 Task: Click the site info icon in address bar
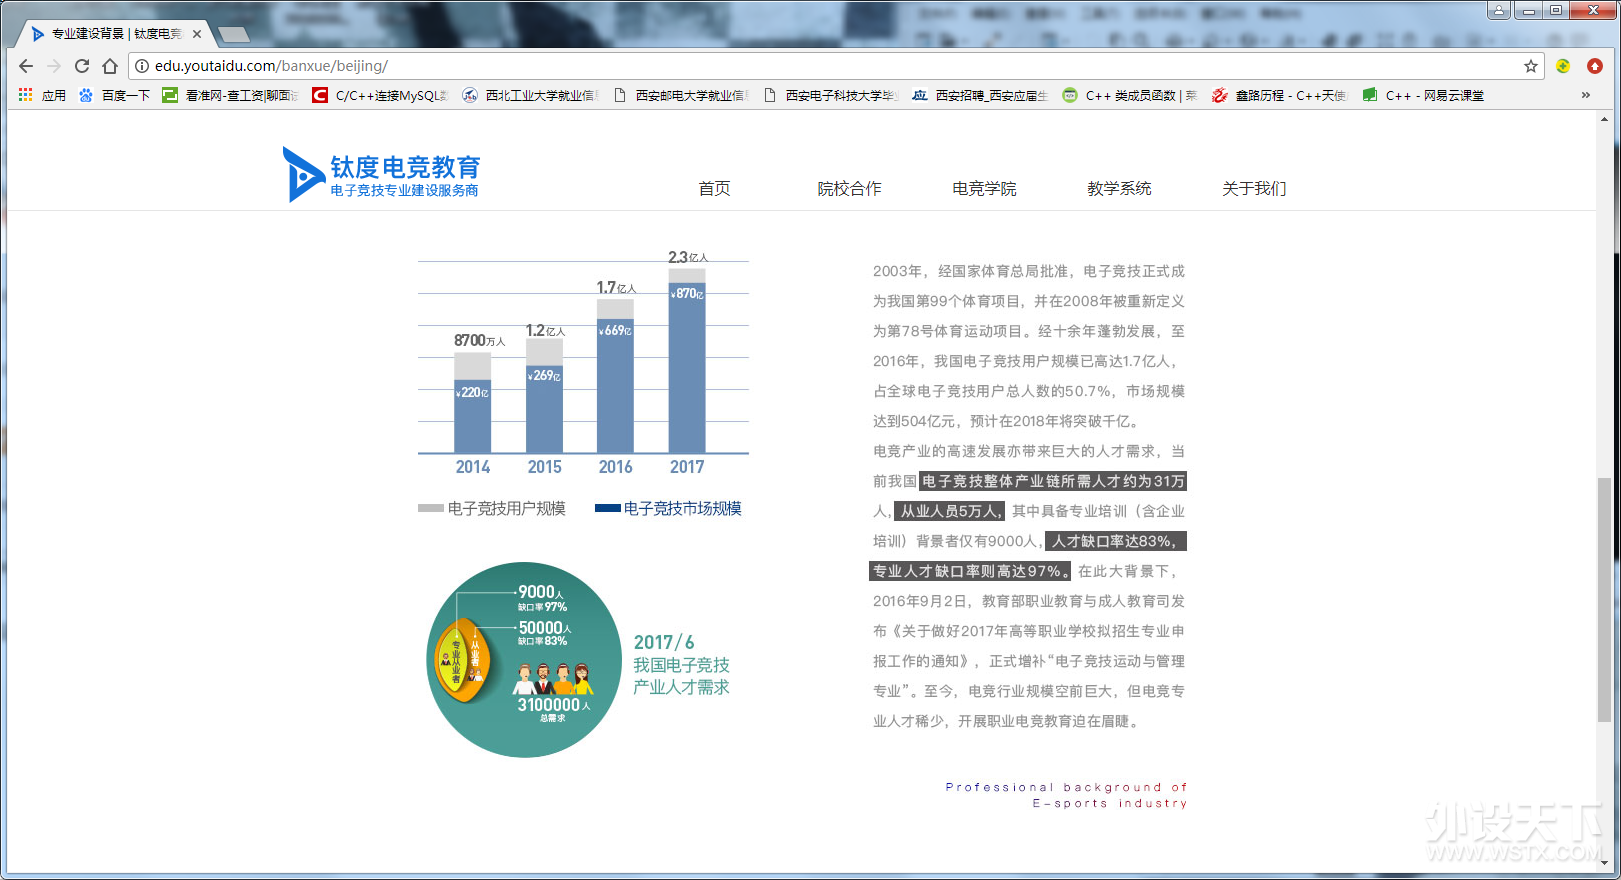[142, 66]
